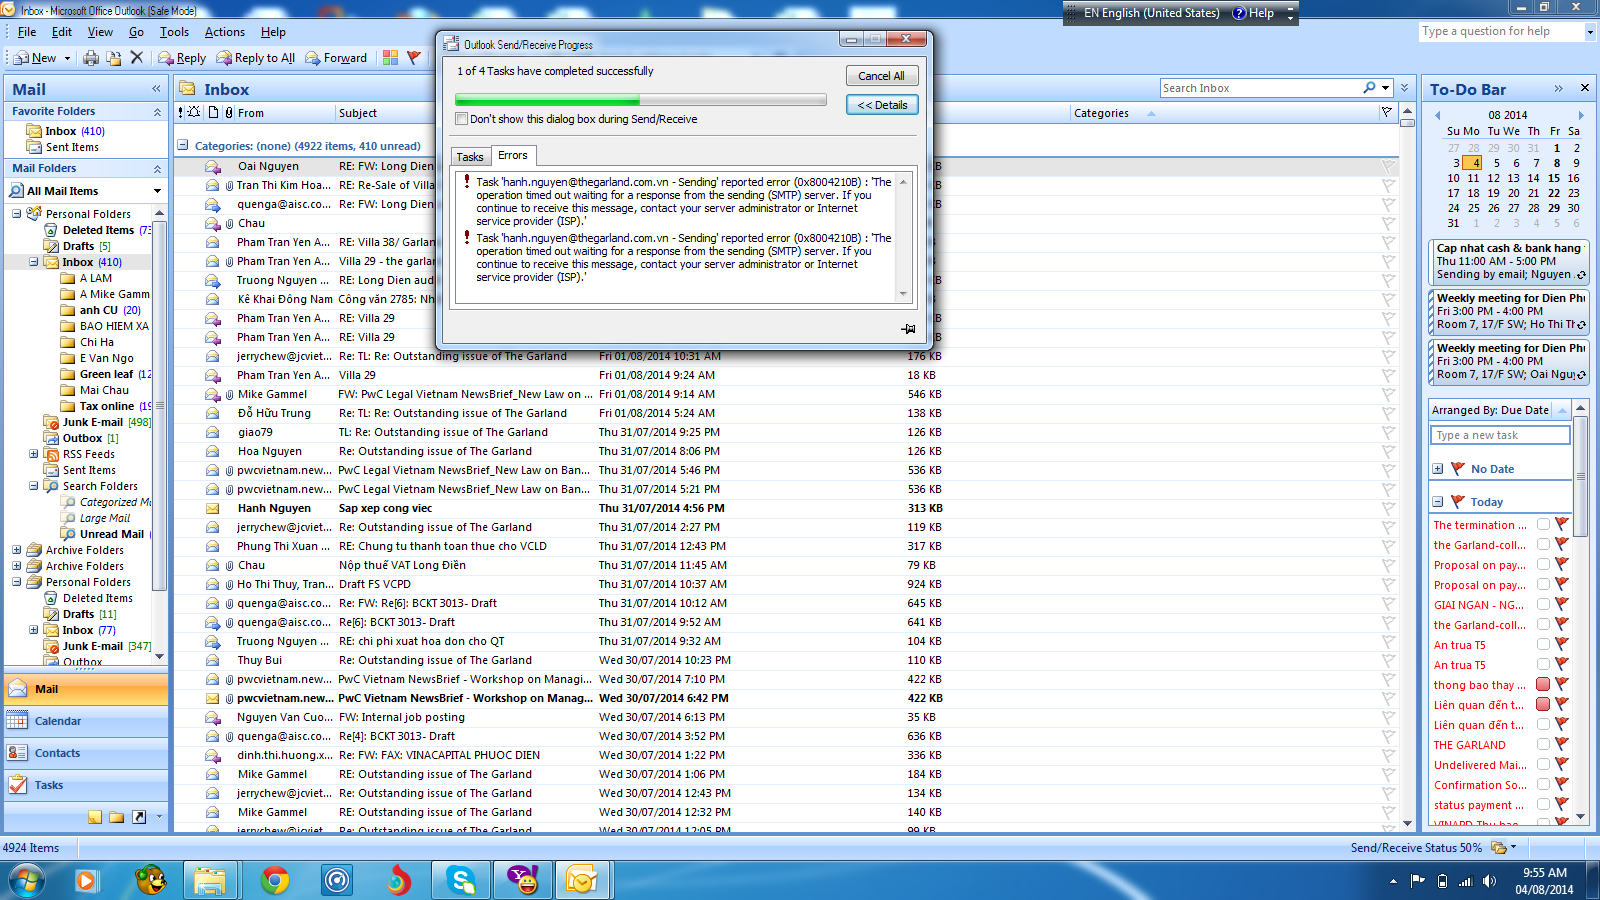The image size is (1600, 900).
Task: Toggle category box for 'GIAI NGAN' task
Action: click(1543, 605)
